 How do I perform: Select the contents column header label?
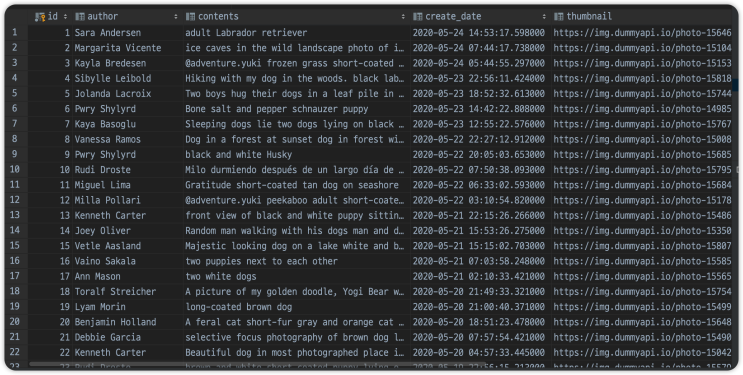pyautogui.click(x=218, y=17)
